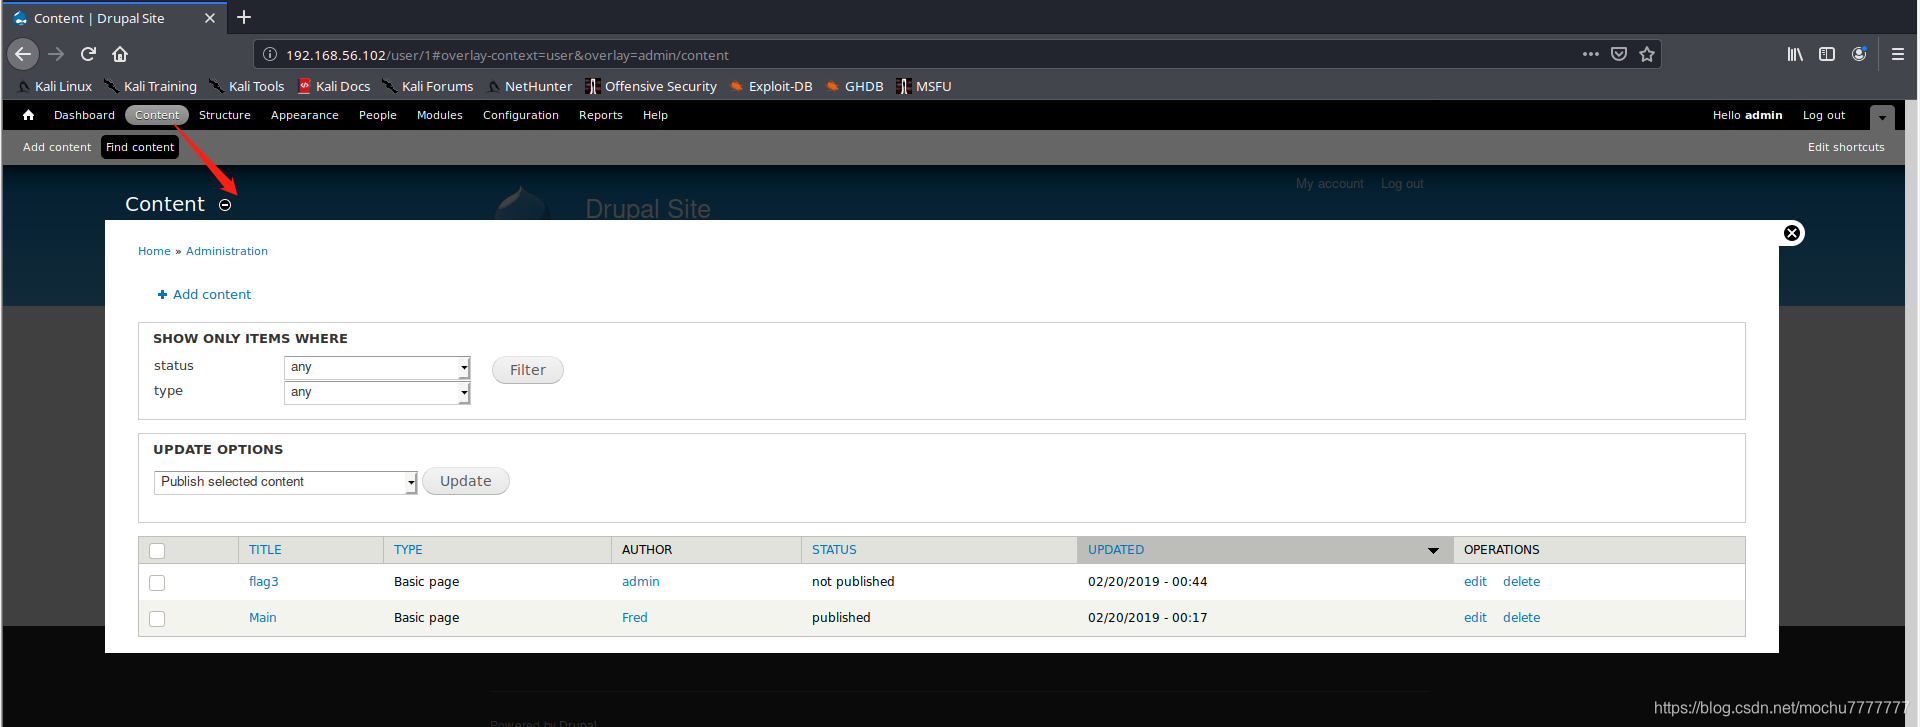Click the plus Add content action link
This screenshot has width=1920, height=727.
pos(204,294)
